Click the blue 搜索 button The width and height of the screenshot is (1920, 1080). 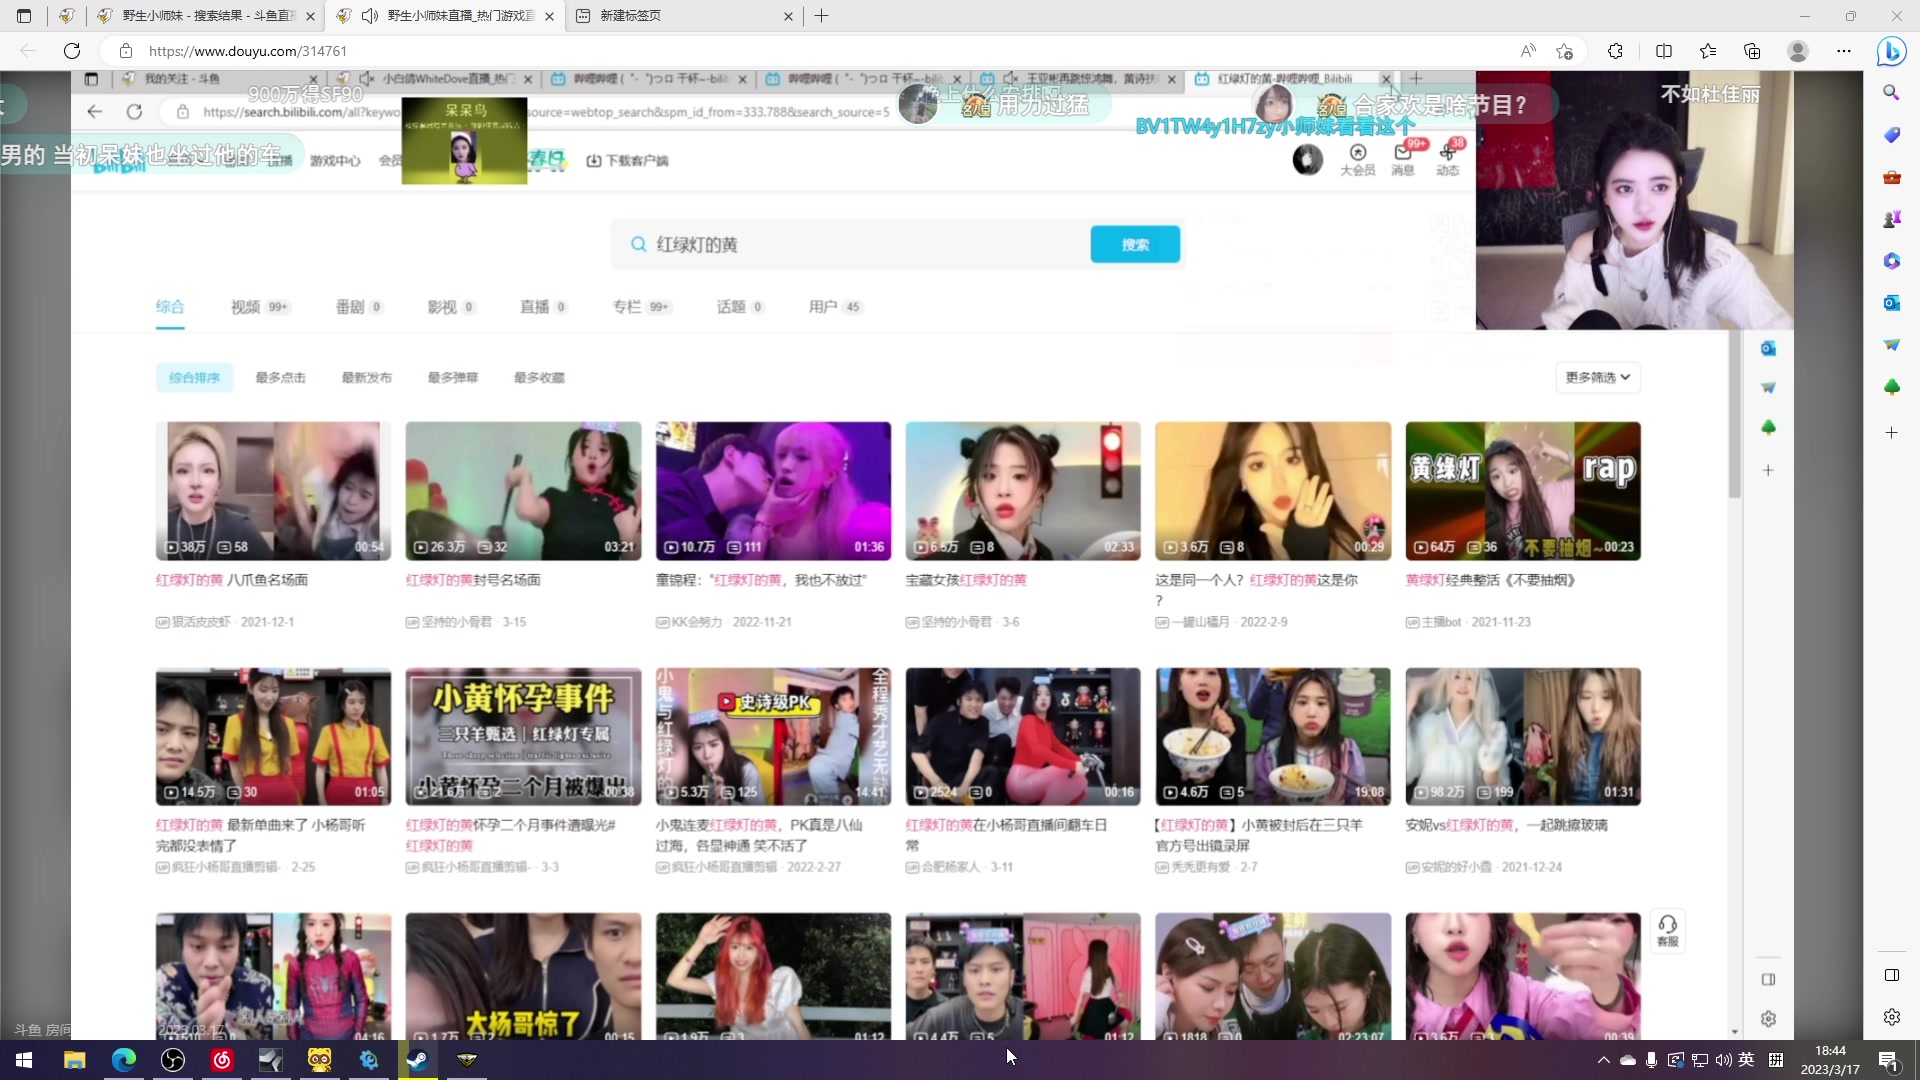1135,245
